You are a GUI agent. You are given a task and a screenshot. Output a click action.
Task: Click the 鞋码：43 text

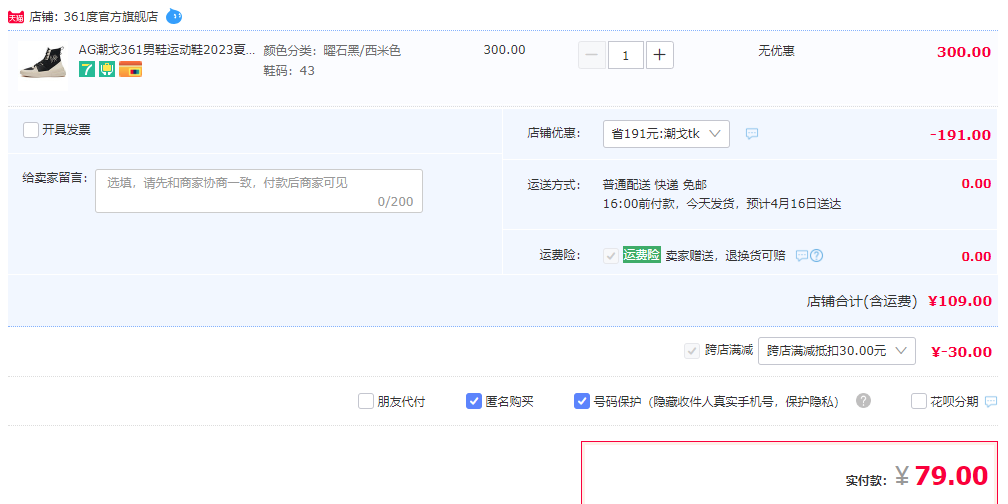pos(289,71)
